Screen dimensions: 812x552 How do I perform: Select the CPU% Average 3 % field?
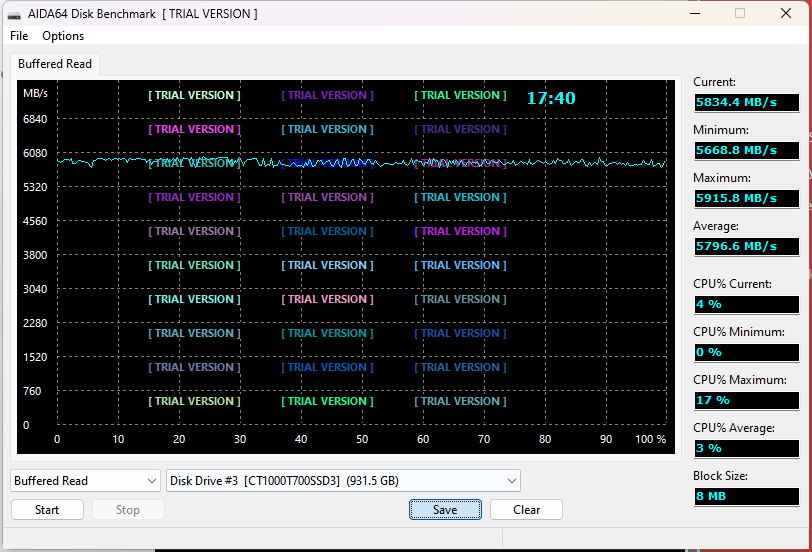tap(746, 448)
